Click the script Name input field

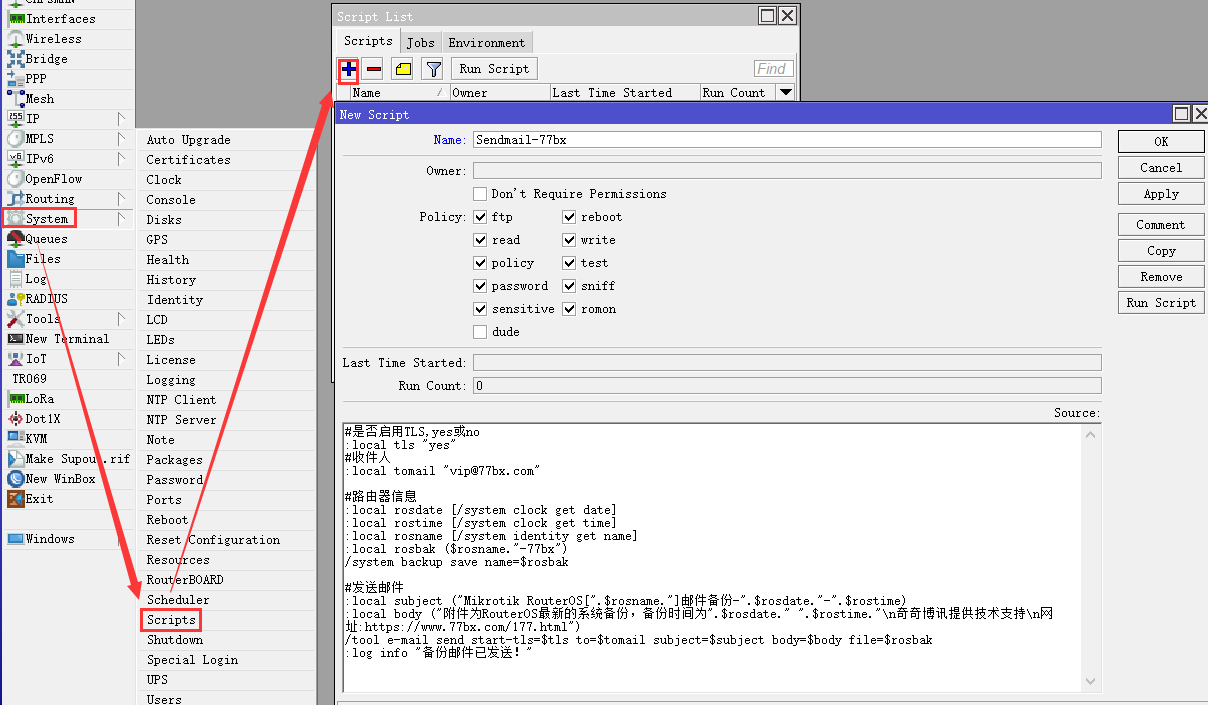[x=786, y=140]
